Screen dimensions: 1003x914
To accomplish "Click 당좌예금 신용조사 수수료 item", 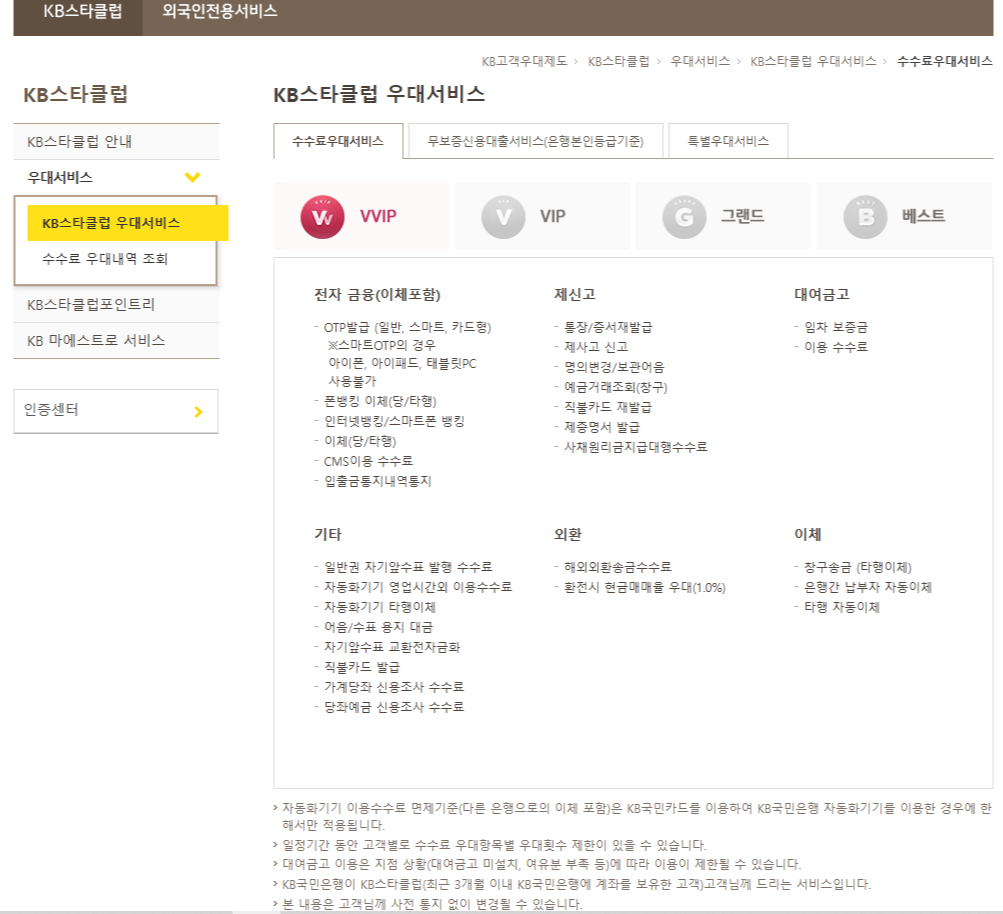I will click(393, 707).
